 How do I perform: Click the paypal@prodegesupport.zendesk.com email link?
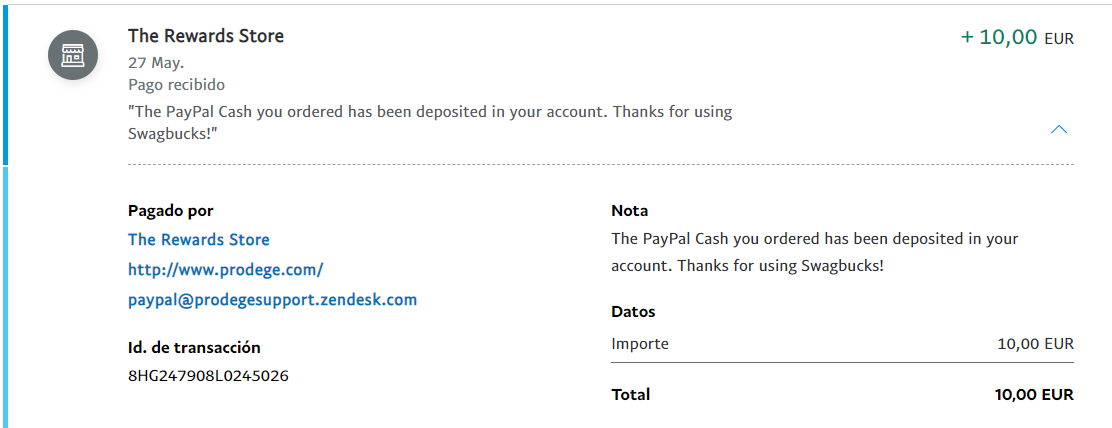coord(272,300)
